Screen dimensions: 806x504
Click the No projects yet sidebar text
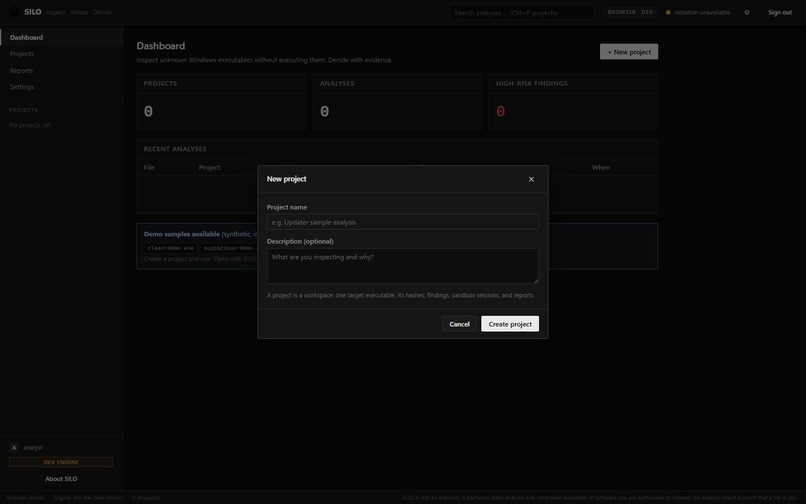pos(29,124)
